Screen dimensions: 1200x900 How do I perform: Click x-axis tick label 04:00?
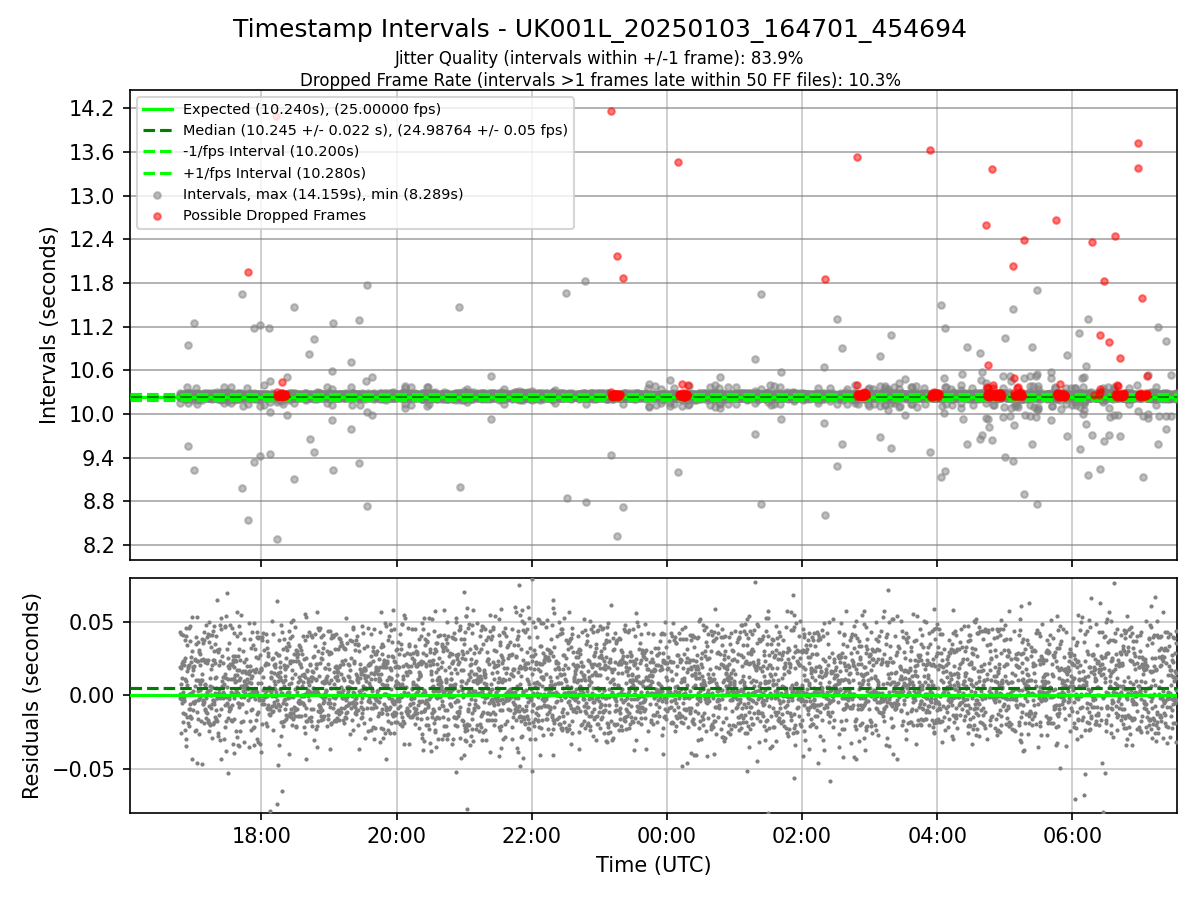point(936,834)
